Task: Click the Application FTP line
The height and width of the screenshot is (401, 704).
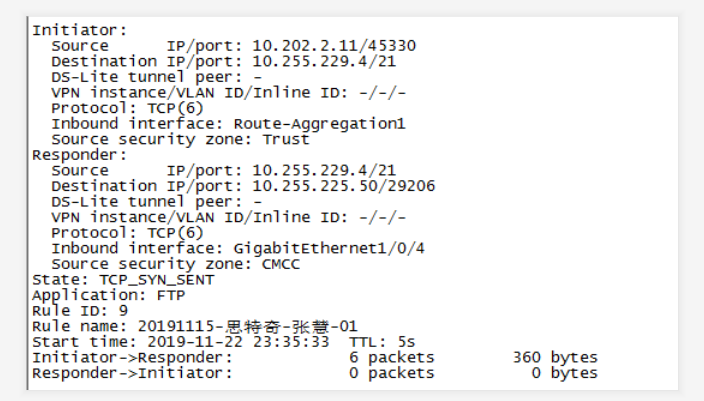Action: tap(109, 295)
